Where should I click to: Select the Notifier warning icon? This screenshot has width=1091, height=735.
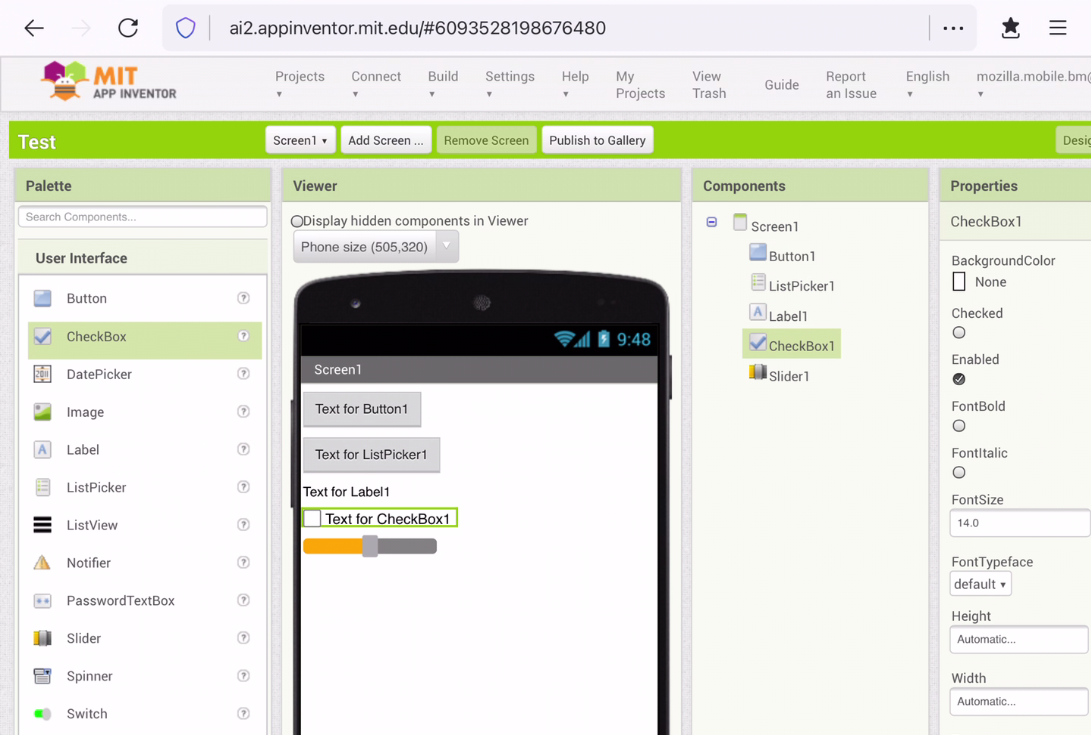pyautogui.click(x=42, y=562)
